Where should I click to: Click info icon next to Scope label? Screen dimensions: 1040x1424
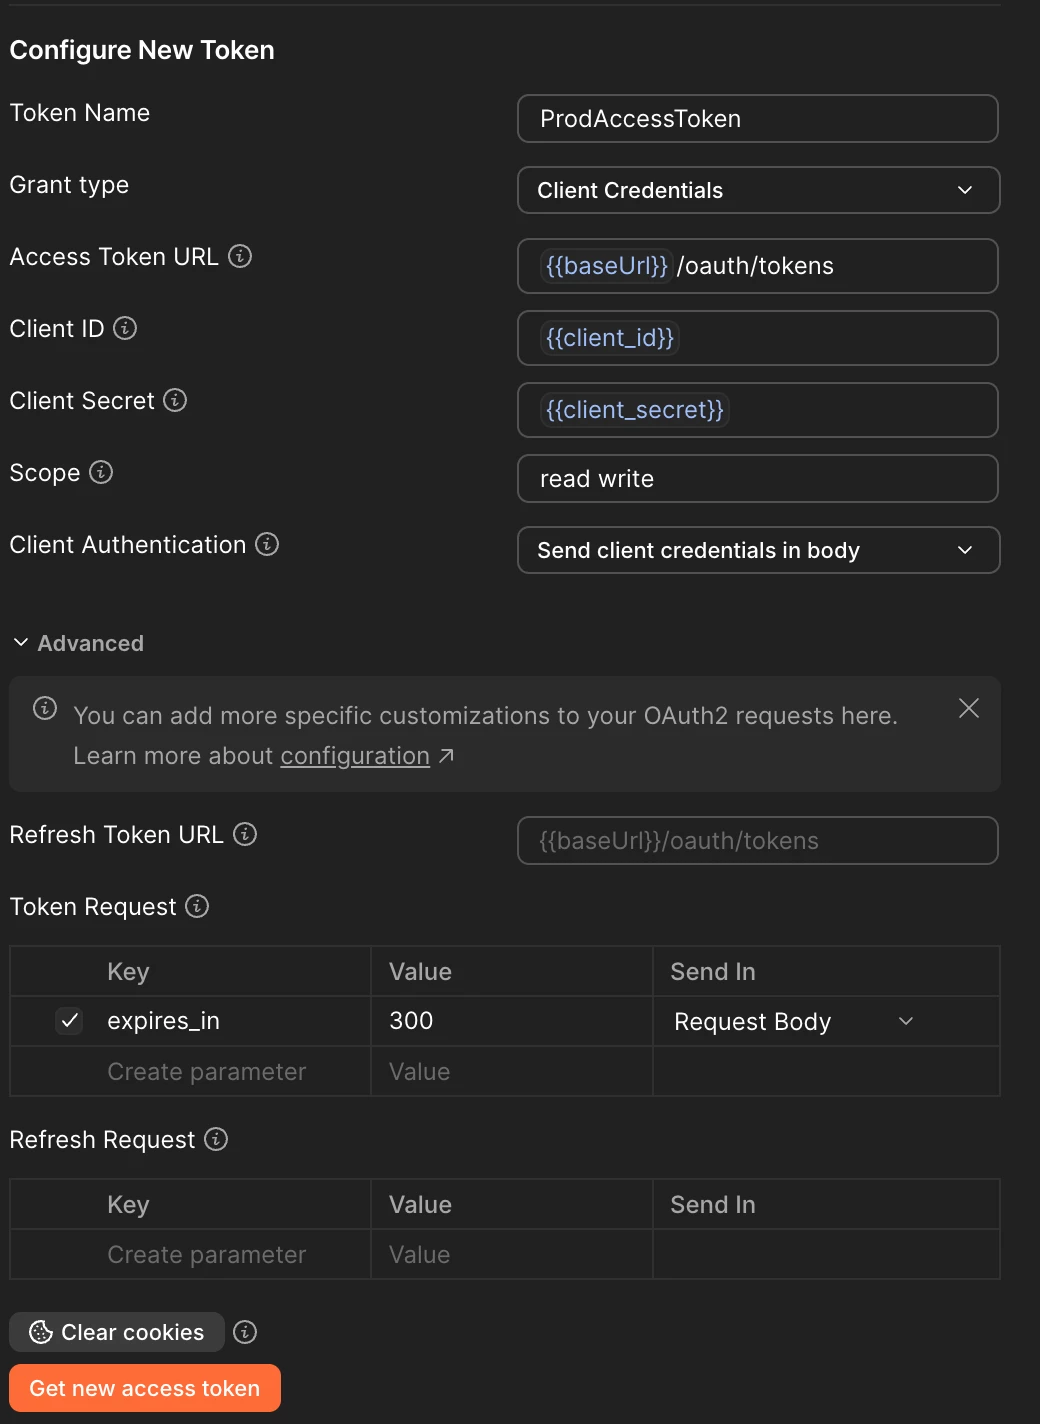pos(101,472)
